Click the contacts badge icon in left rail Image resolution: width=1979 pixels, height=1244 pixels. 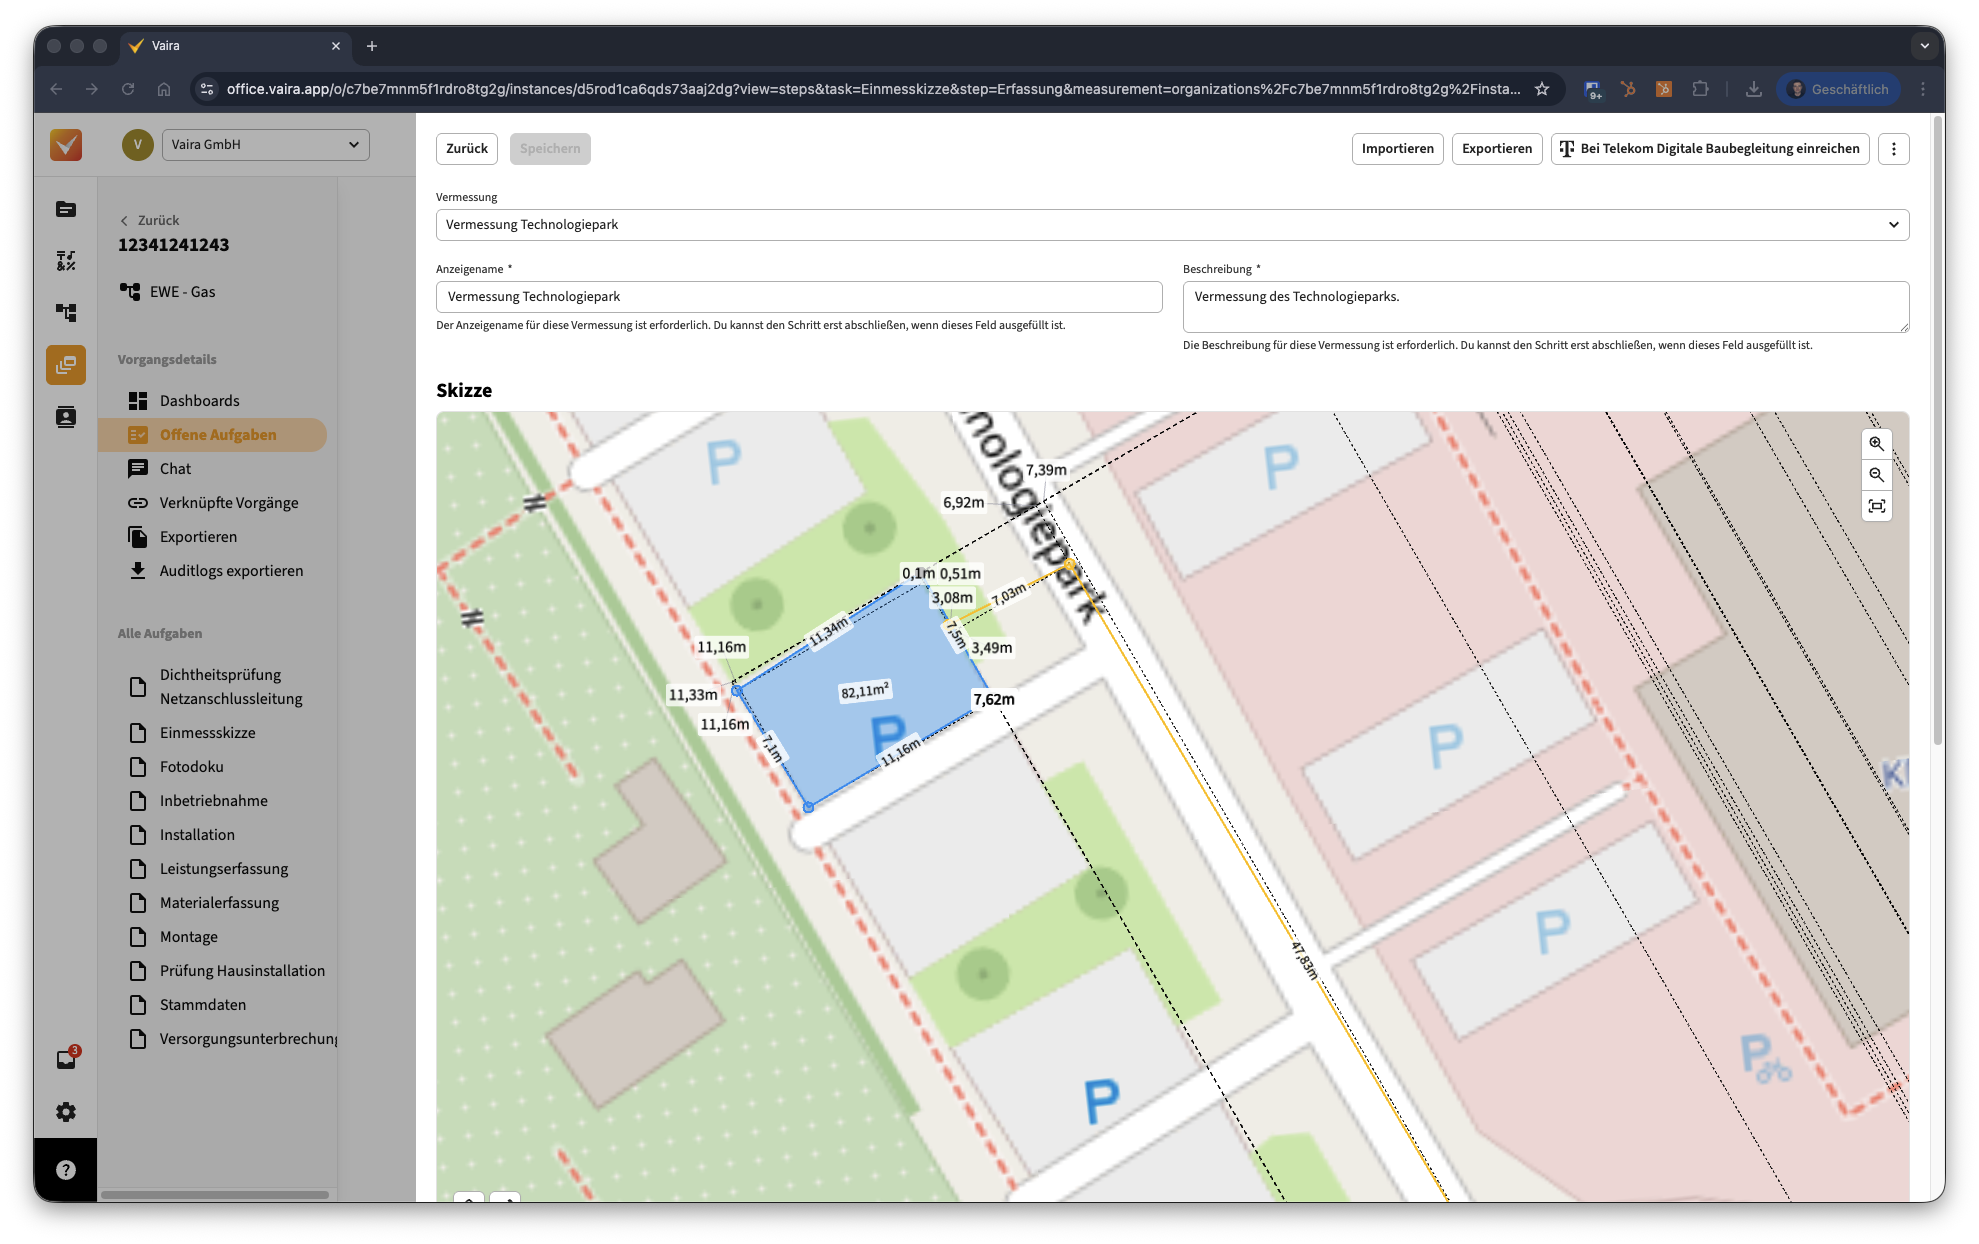66,417
